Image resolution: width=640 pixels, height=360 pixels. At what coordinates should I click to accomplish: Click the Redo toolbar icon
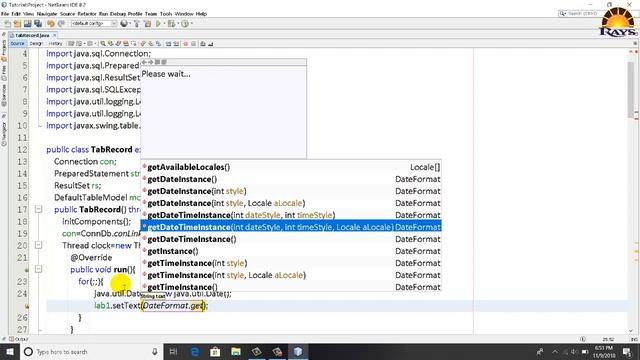pos(61,24)
